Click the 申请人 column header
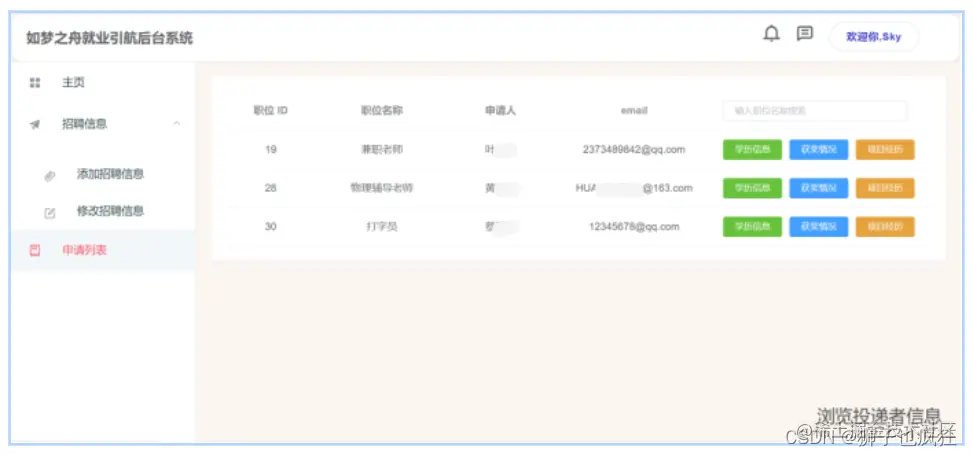The height and width of the screenshot is (456, 972). pyautogui.click(x=500, y=111)
